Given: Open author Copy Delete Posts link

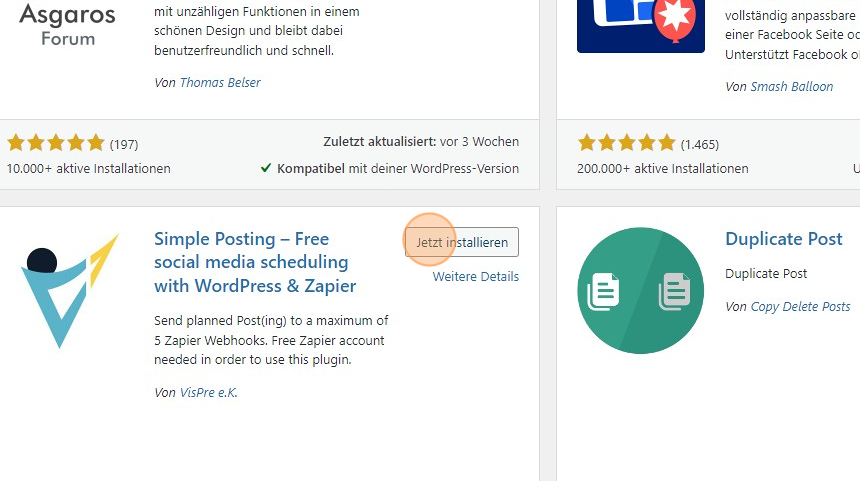Looking at the screenshot, I should pyautogui.click(x=800, y=307).
